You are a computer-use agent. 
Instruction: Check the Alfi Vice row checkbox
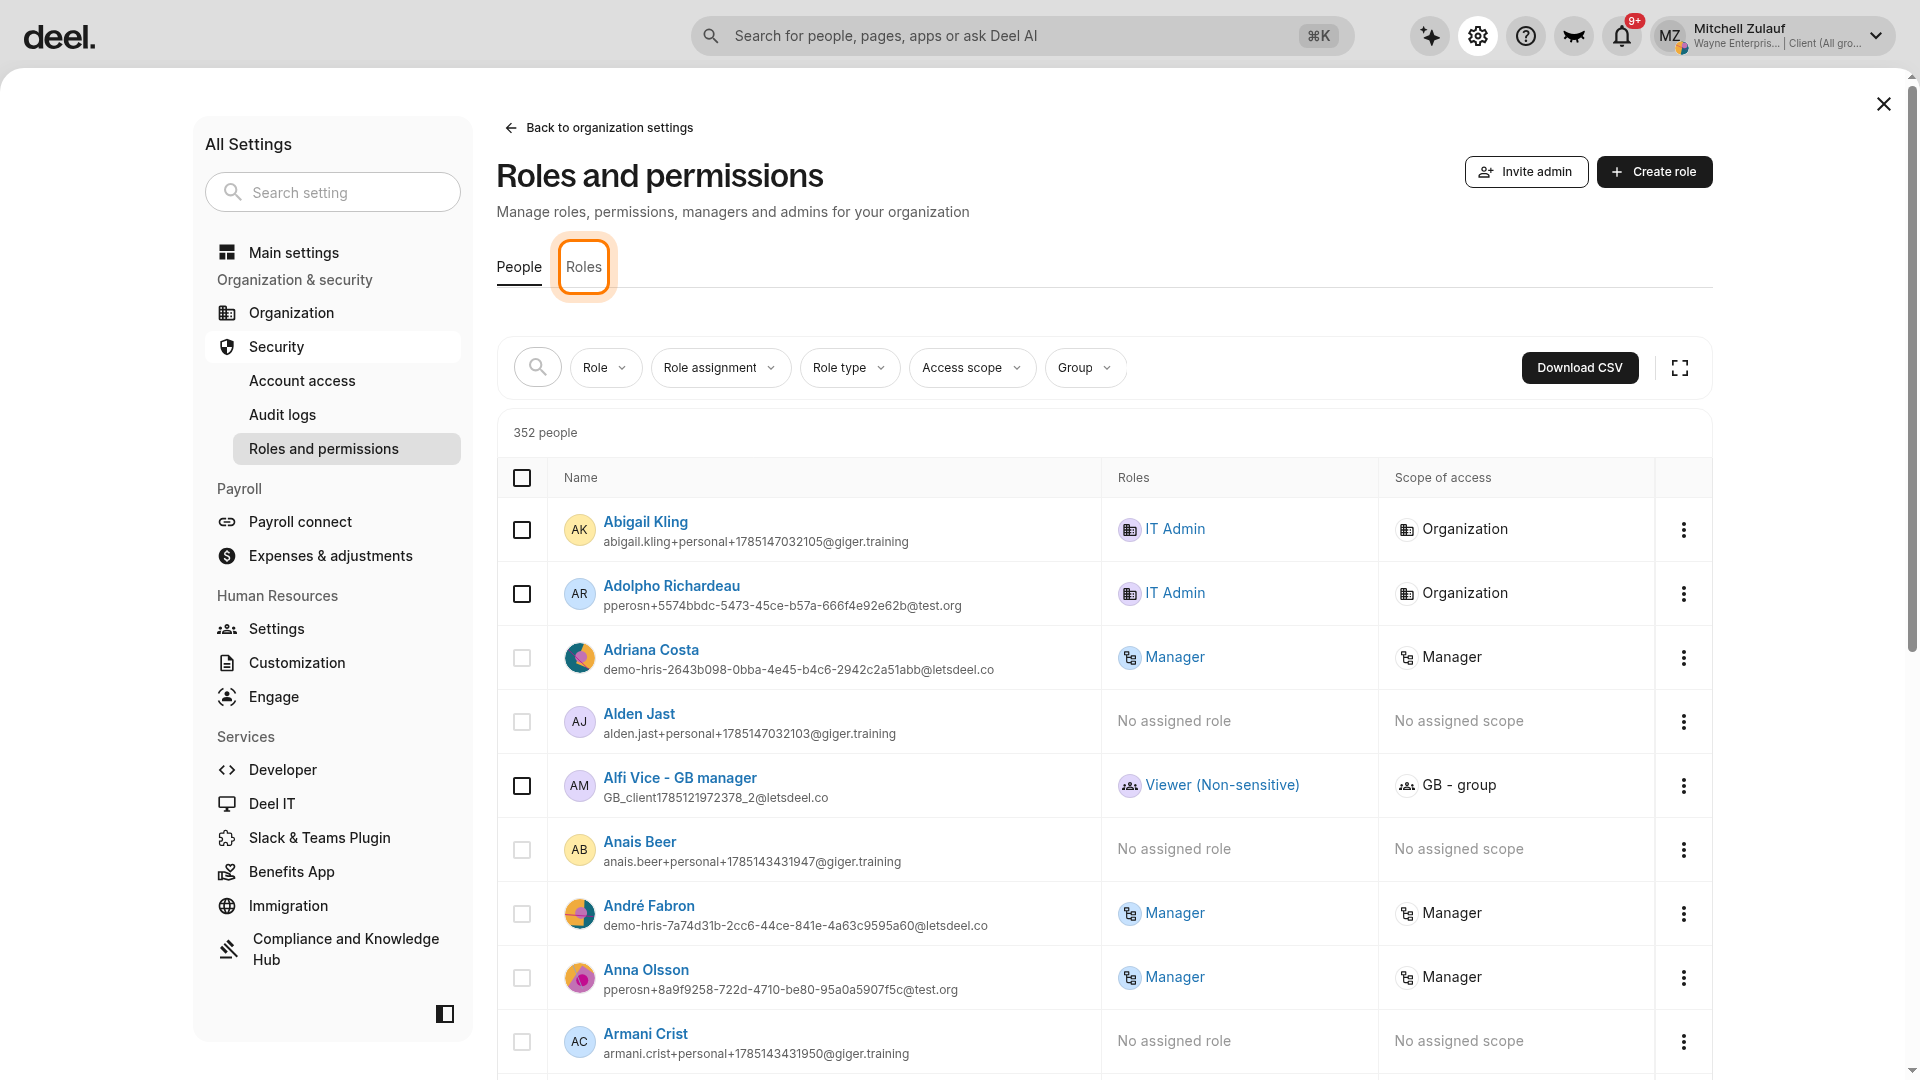tap(522, 786)
